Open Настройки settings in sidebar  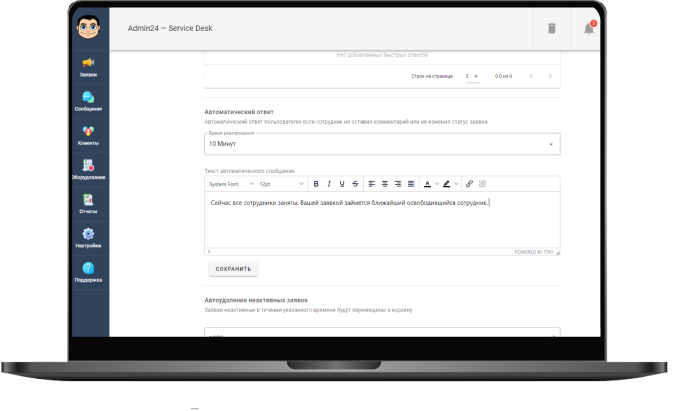tap(88, 238)
